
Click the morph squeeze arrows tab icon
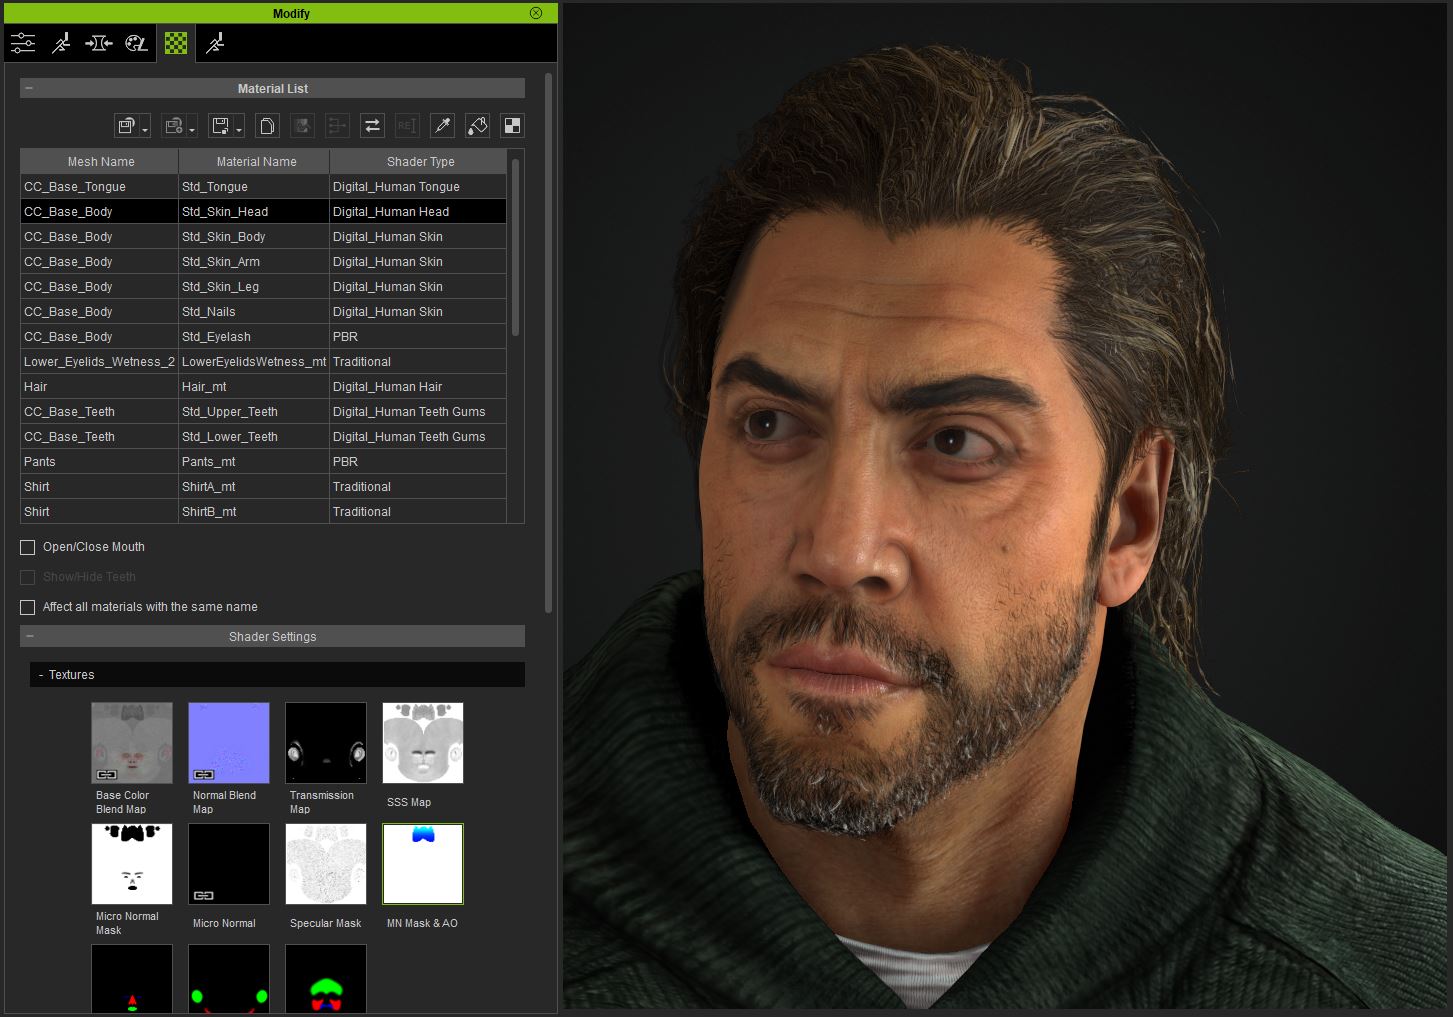[98, 43]
